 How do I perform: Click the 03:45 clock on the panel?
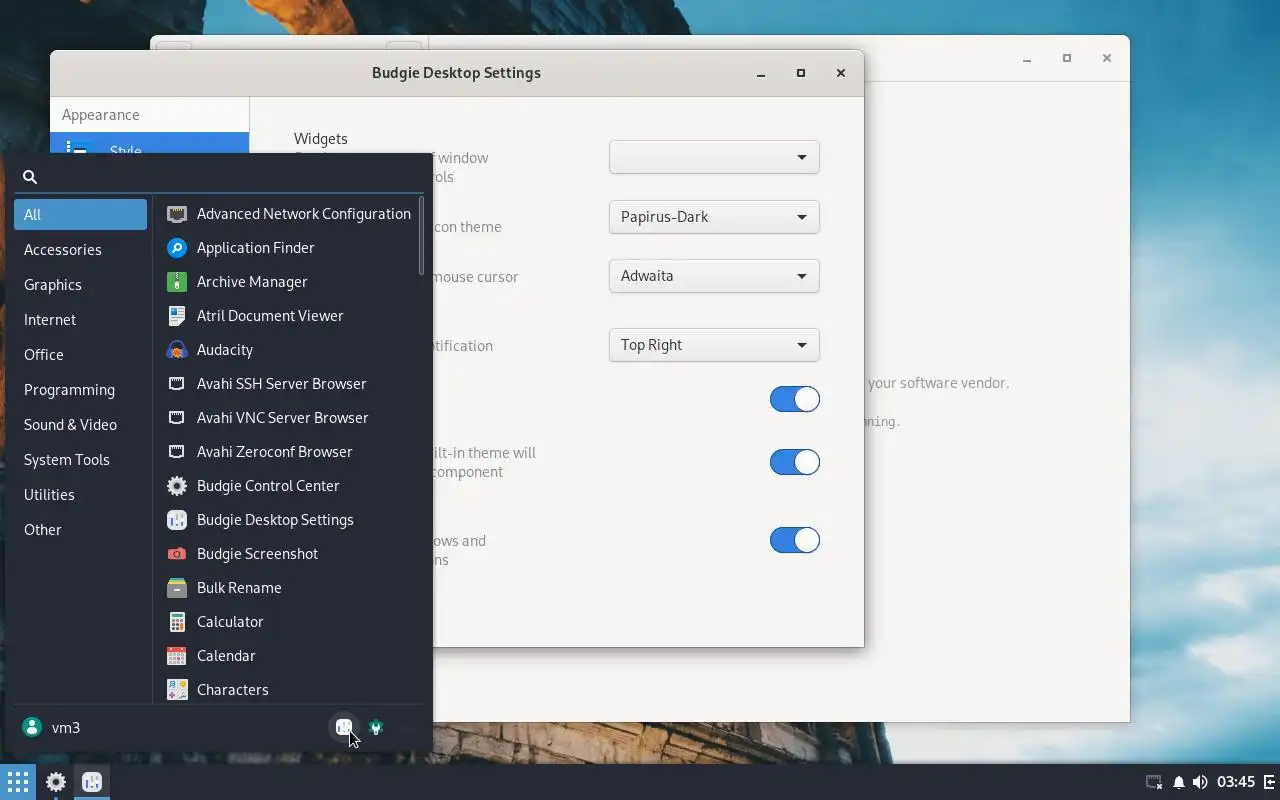(1236, 782)
